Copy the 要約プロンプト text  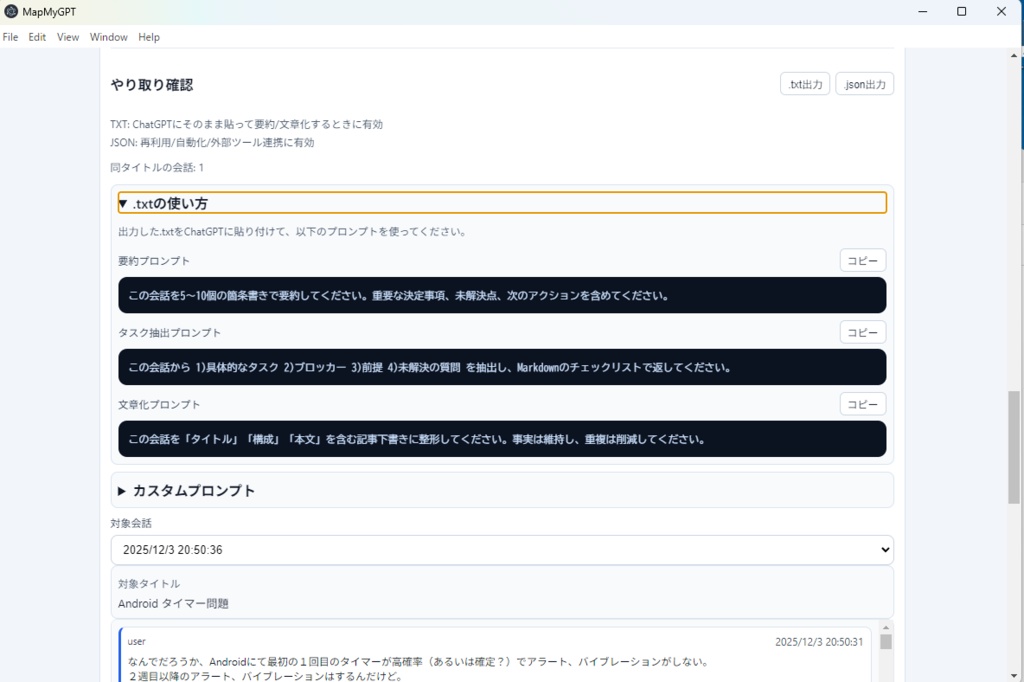click(x=862, y=260)
